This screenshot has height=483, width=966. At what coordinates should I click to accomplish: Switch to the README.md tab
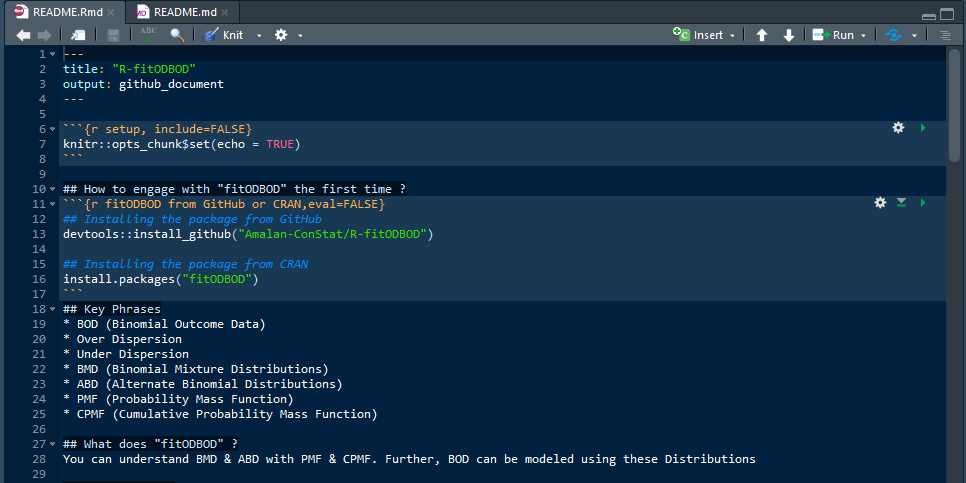tap(182, 12)
